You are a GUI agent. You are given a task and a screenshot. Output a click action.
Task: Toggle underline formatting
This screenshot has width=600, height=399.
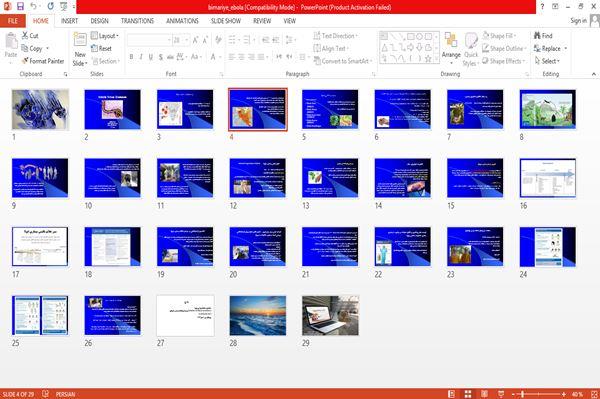[x=150, y=57]
